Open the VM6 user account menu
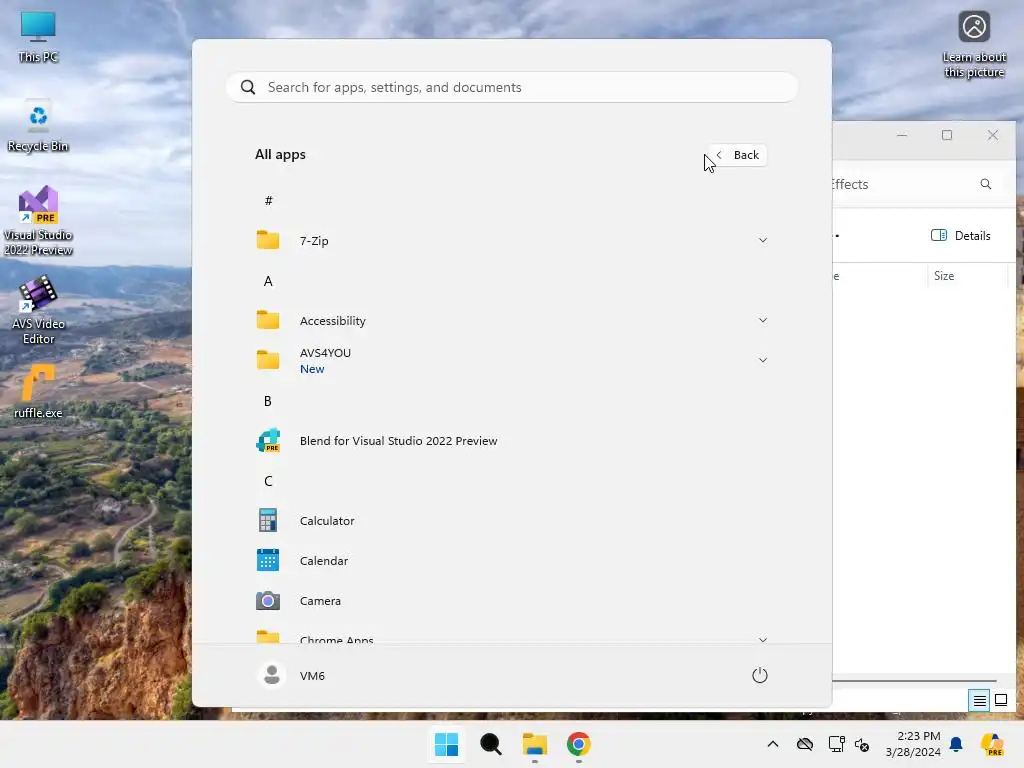The width and height of the screenshot is (1024, 768). pyautogui.click(x=291, y=675)
